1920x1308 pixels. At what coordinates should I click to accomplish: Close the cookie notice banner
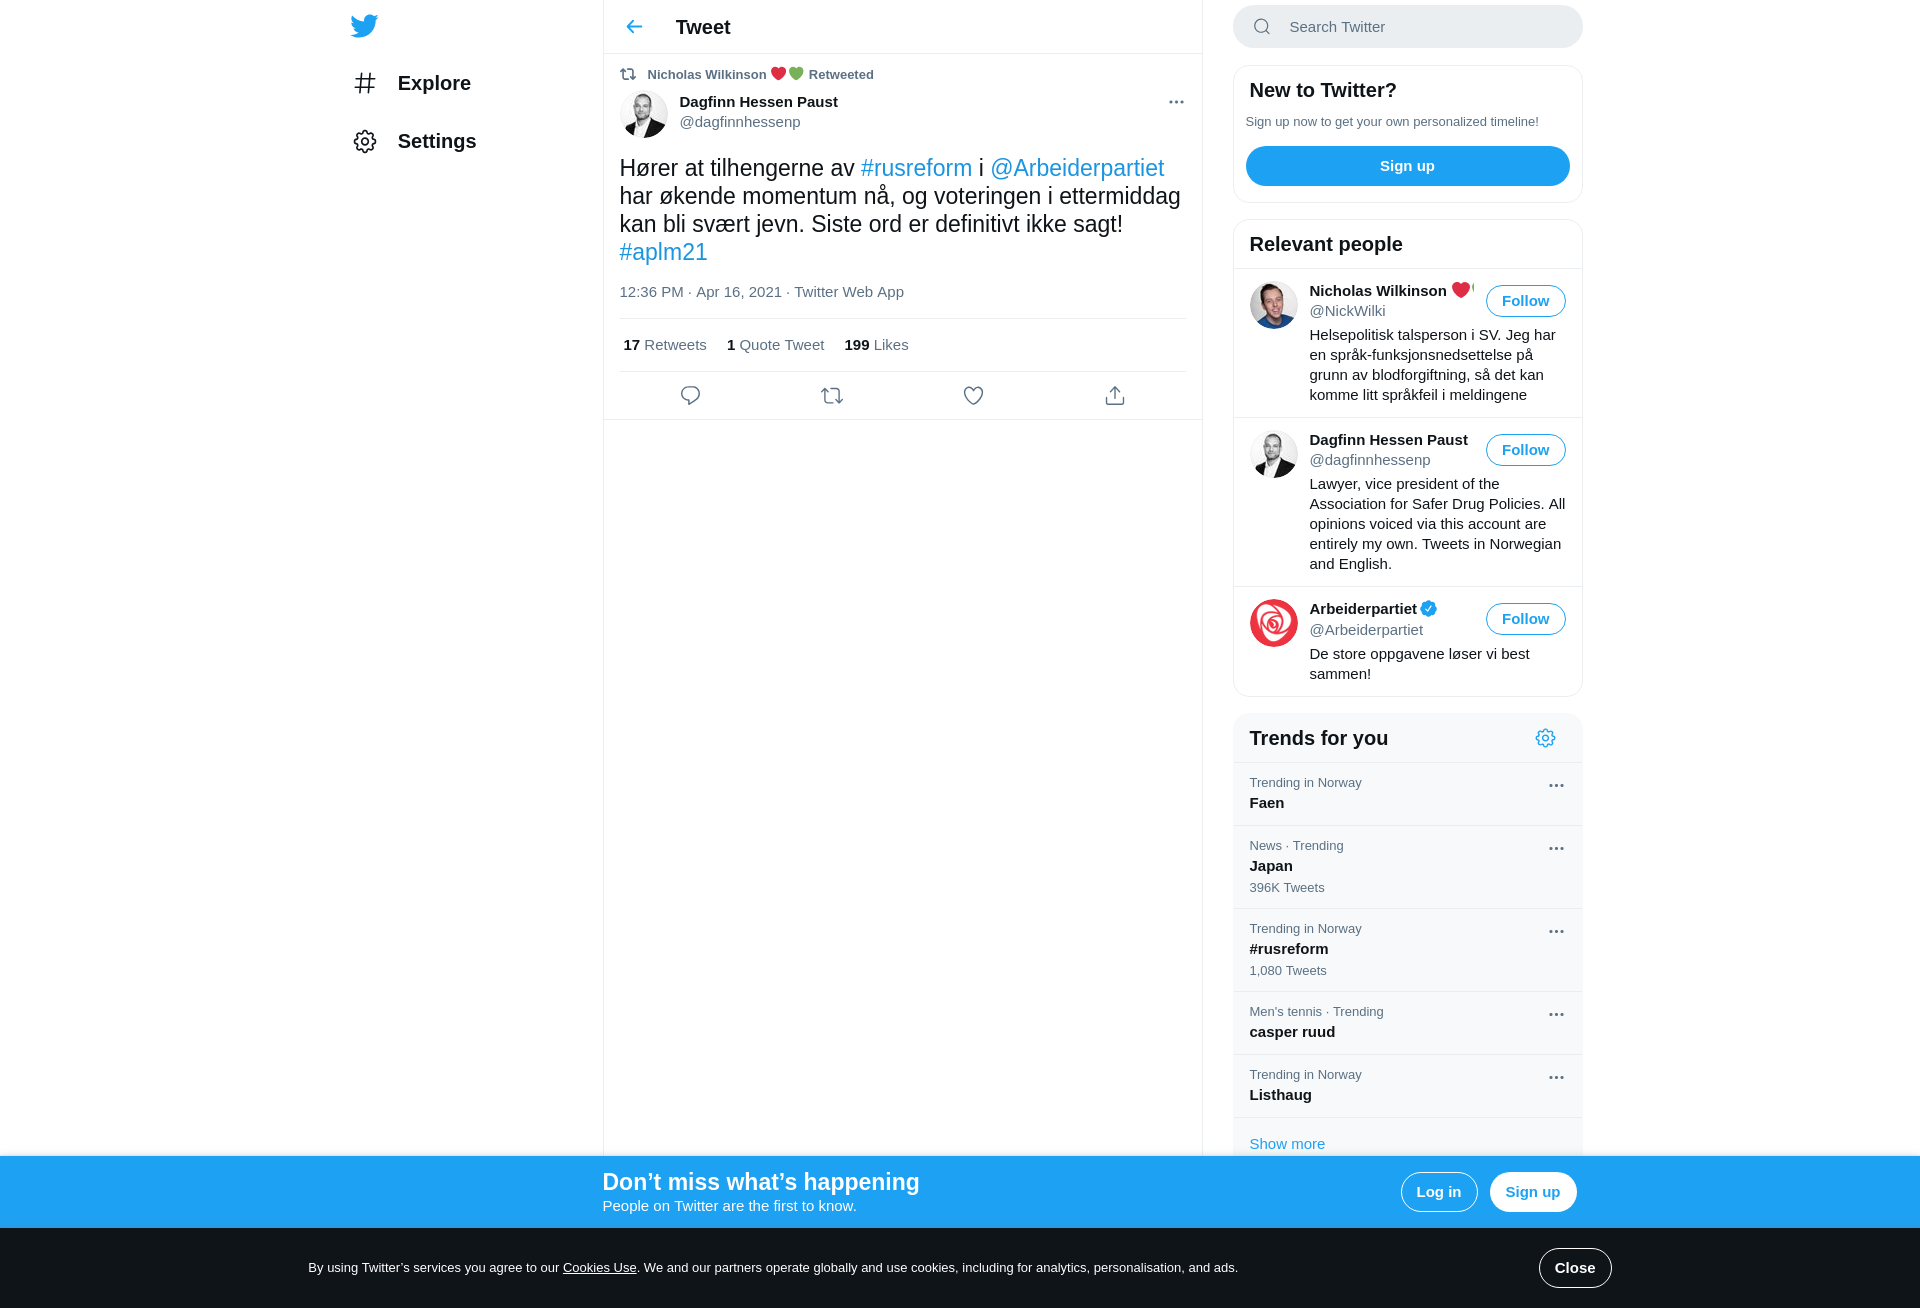click(1575, 1268)
